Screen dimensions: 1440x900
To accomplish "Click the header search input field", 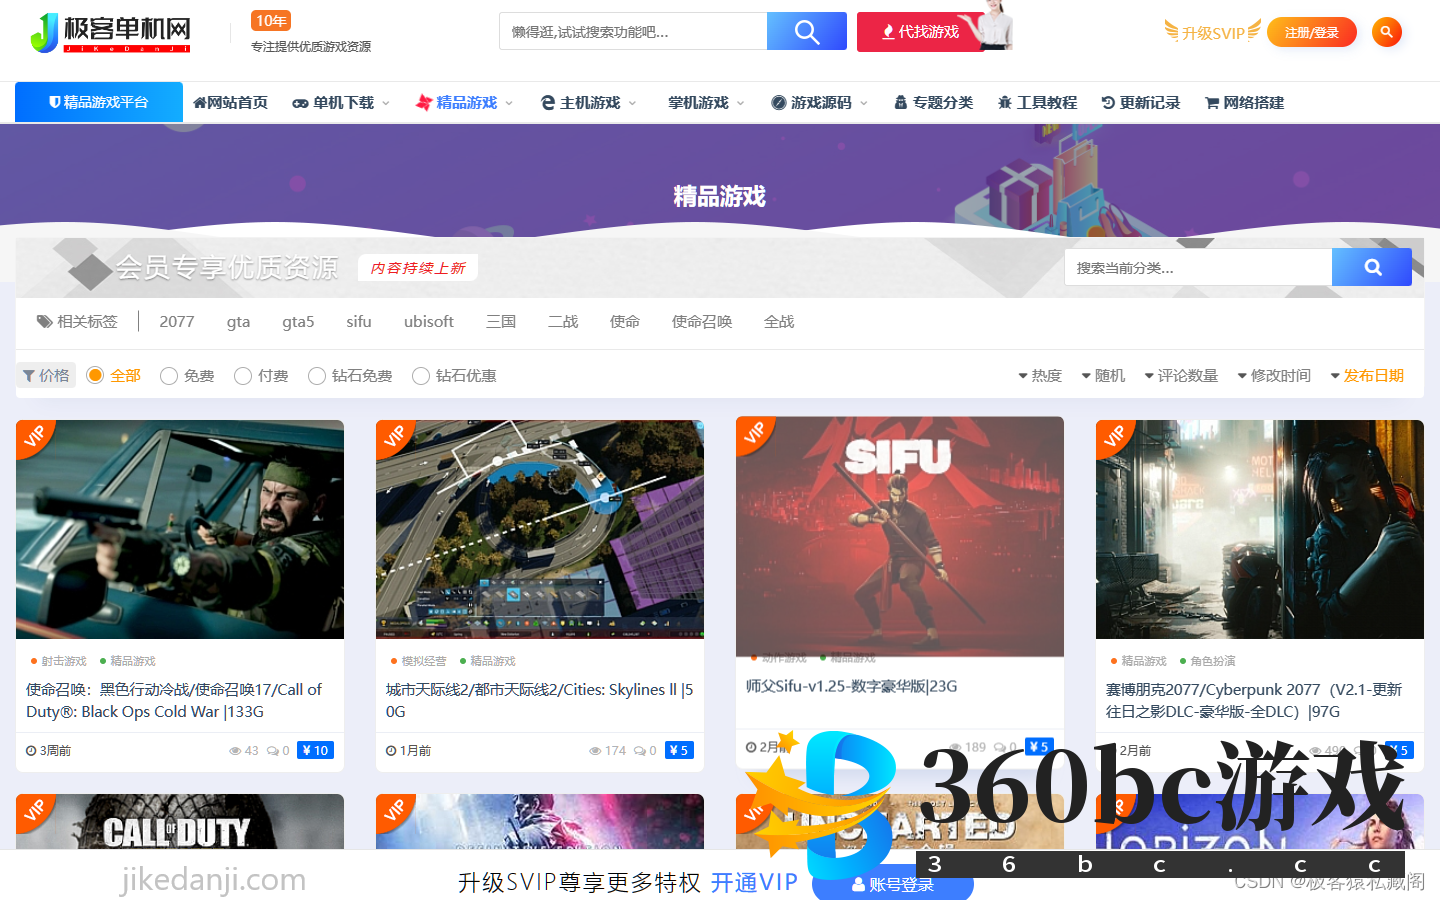I will point(633,31).
